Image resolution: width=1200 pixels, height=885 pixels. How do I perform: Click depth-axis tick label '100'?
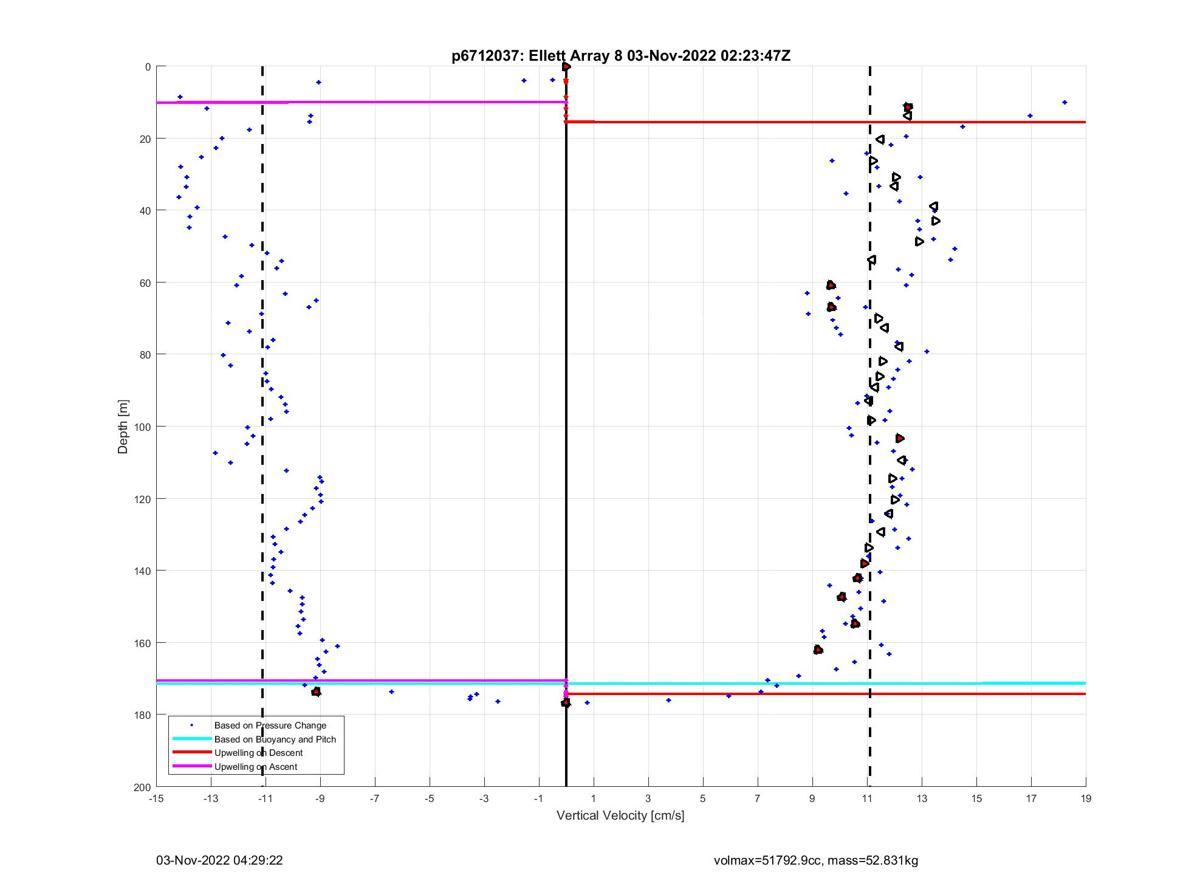point(142,427)
